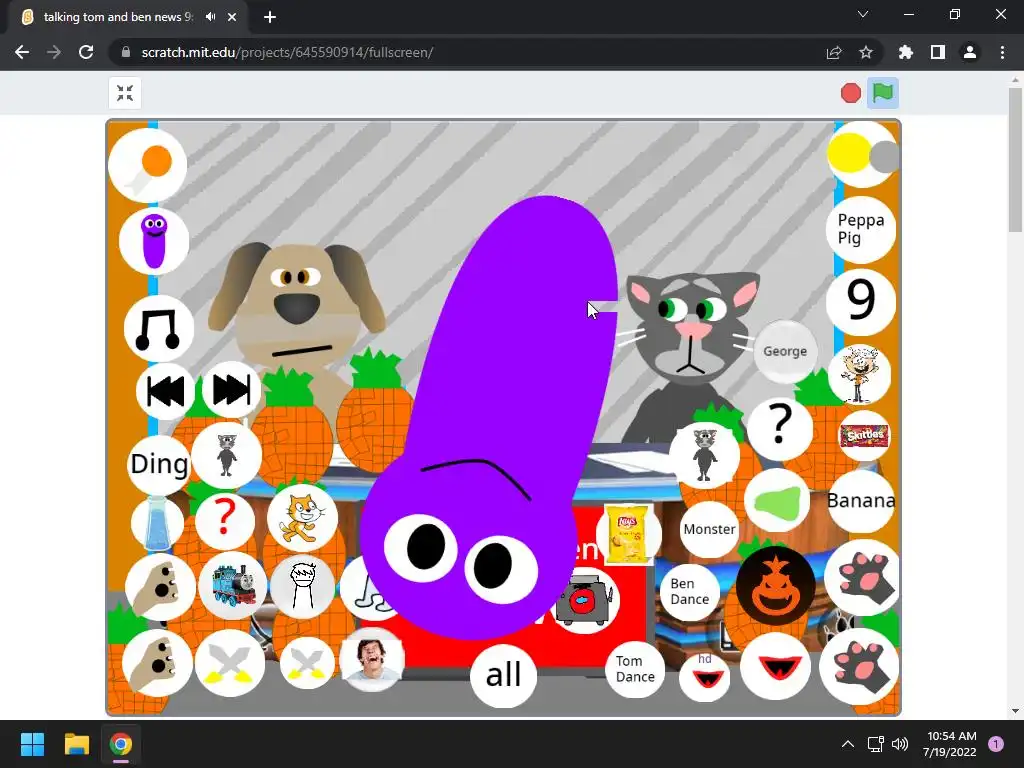Open the Chrome three-dot menu

pos(1002,52)
